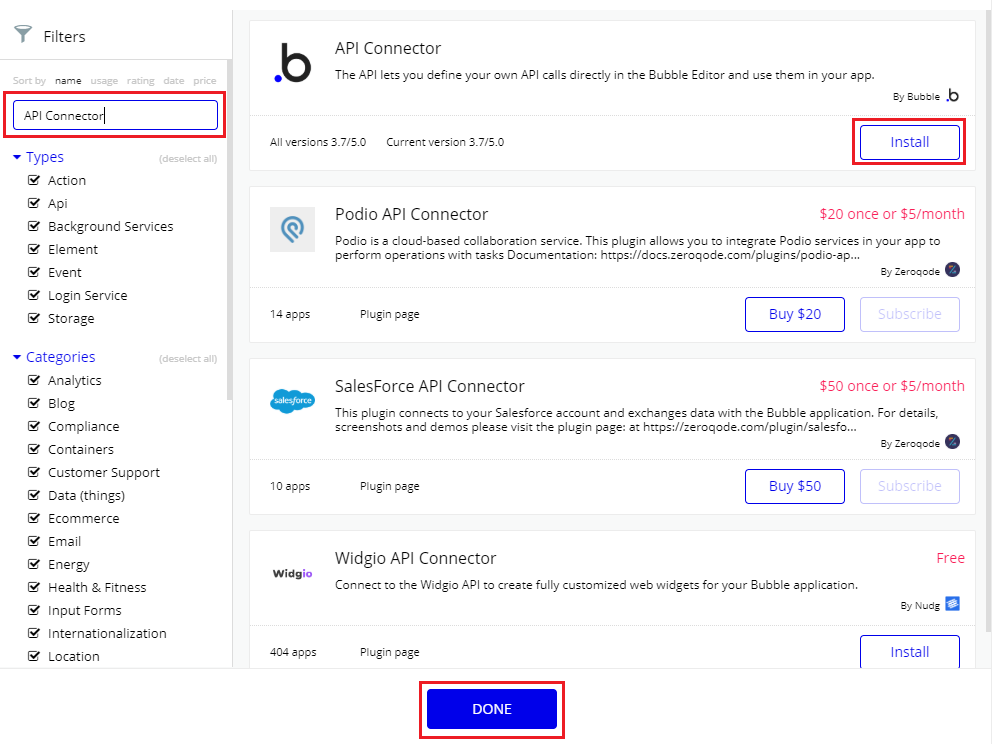Click the plugin search input field
The image size is (1006, 744).
coord(115,115)
